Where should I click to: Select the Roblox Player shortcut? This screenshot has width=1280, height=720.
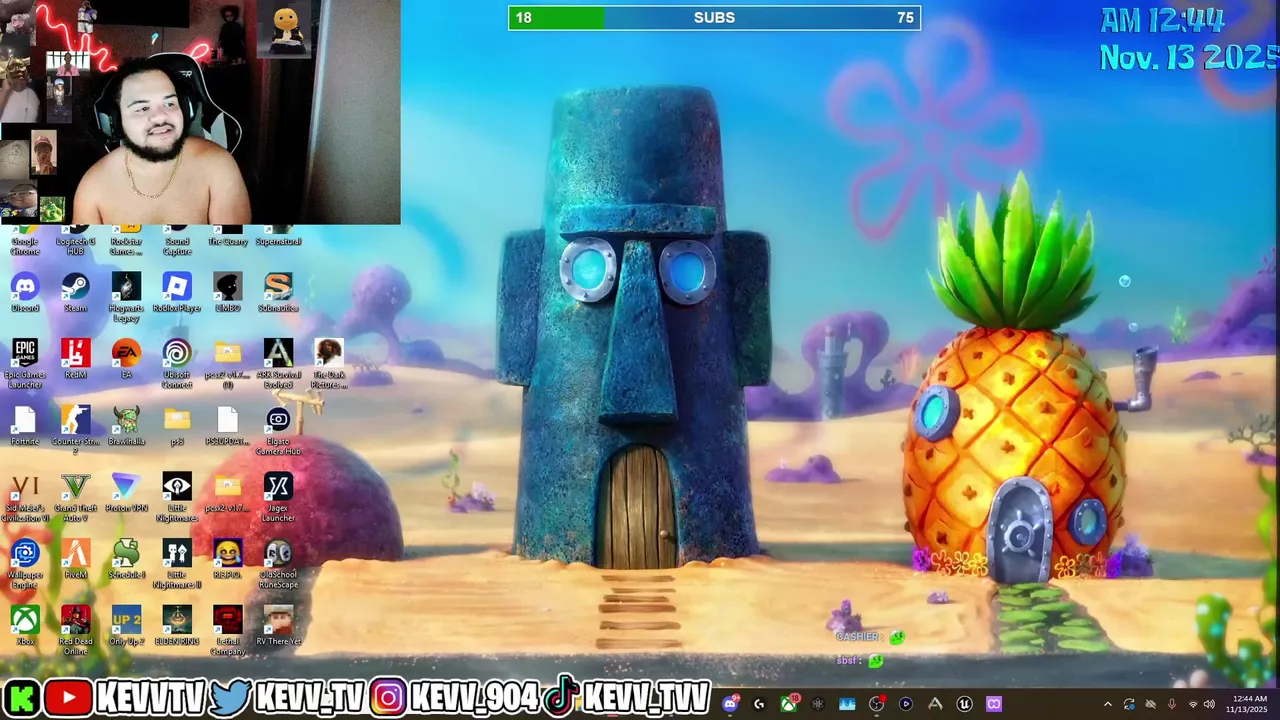(x=177, y=292)
